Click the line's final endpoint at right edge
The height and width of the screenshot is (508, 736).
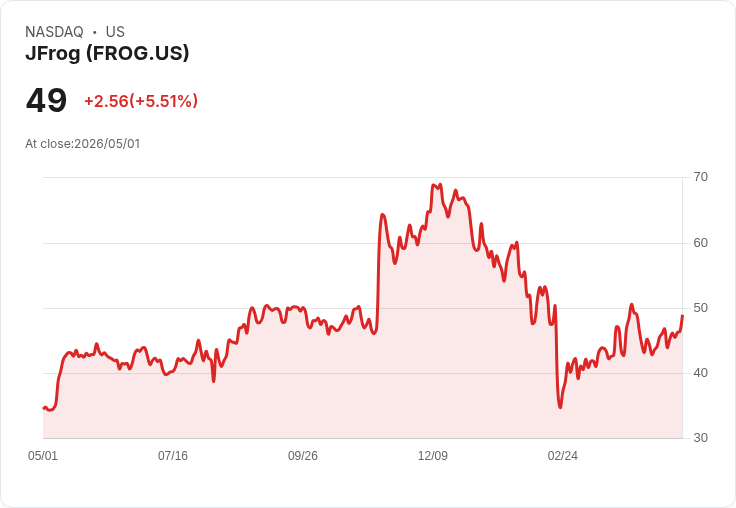click(682, 316)
